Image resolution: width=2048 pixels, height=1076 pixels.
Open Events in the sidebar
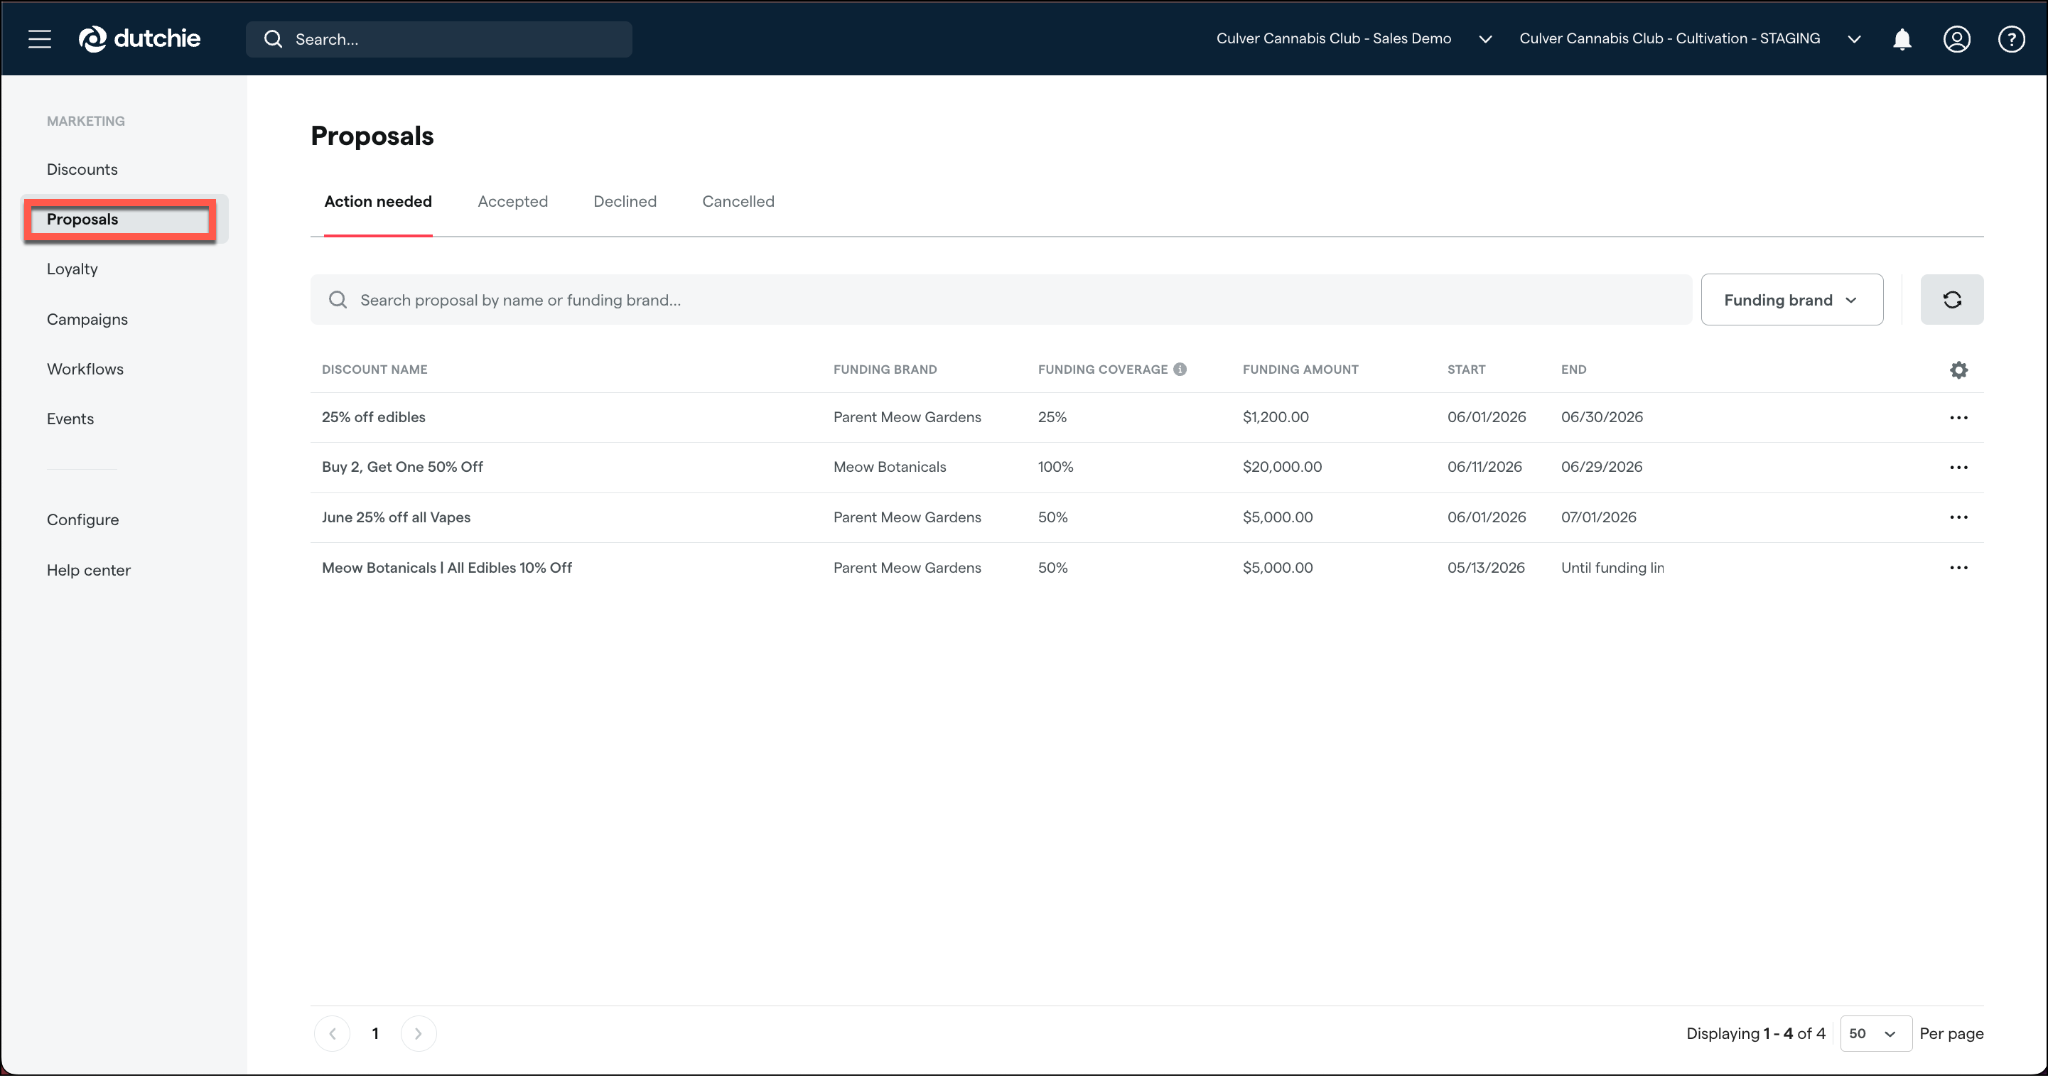point(70,419)
